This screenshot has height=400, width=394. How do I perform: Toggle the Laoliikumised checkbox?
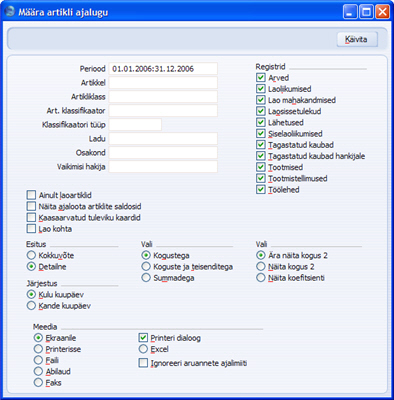coord(261,89)
